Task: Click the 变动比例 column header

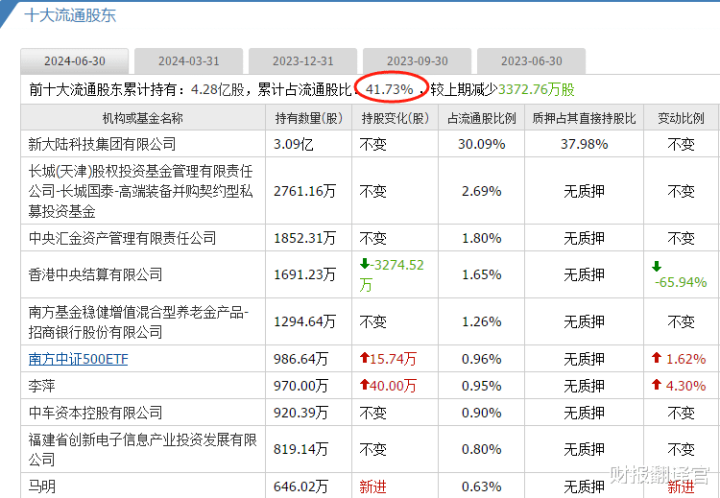Action: pyautogui.click(x=681, y=118)
